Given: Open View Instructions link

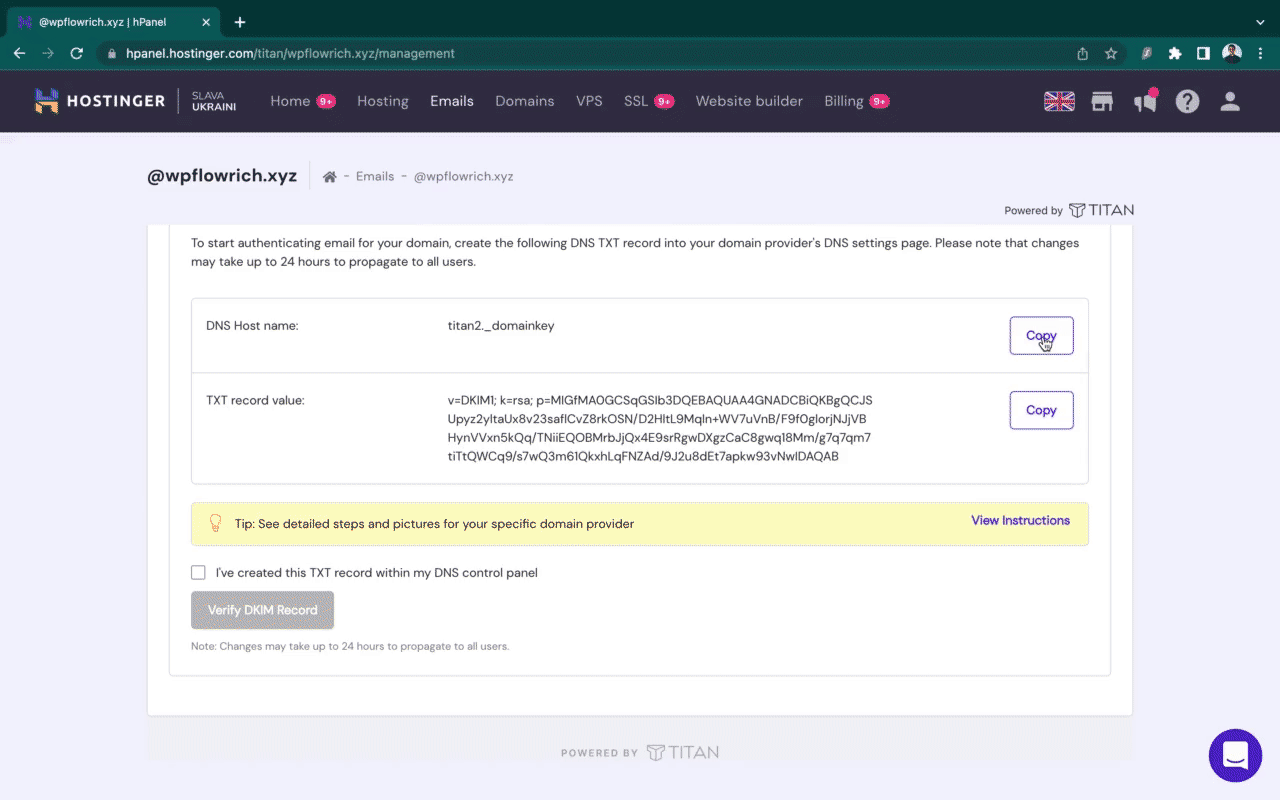Looking at the screenshot, I should 1020,521.
